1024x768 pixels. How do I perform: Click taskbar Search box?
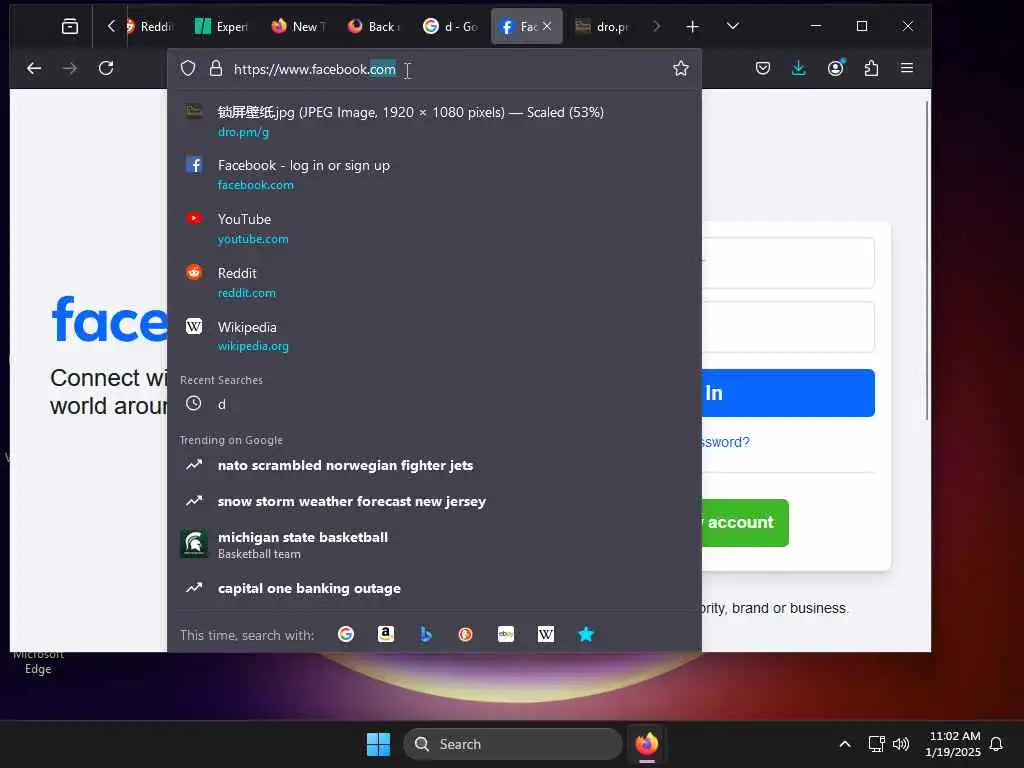tap(513, 744)
